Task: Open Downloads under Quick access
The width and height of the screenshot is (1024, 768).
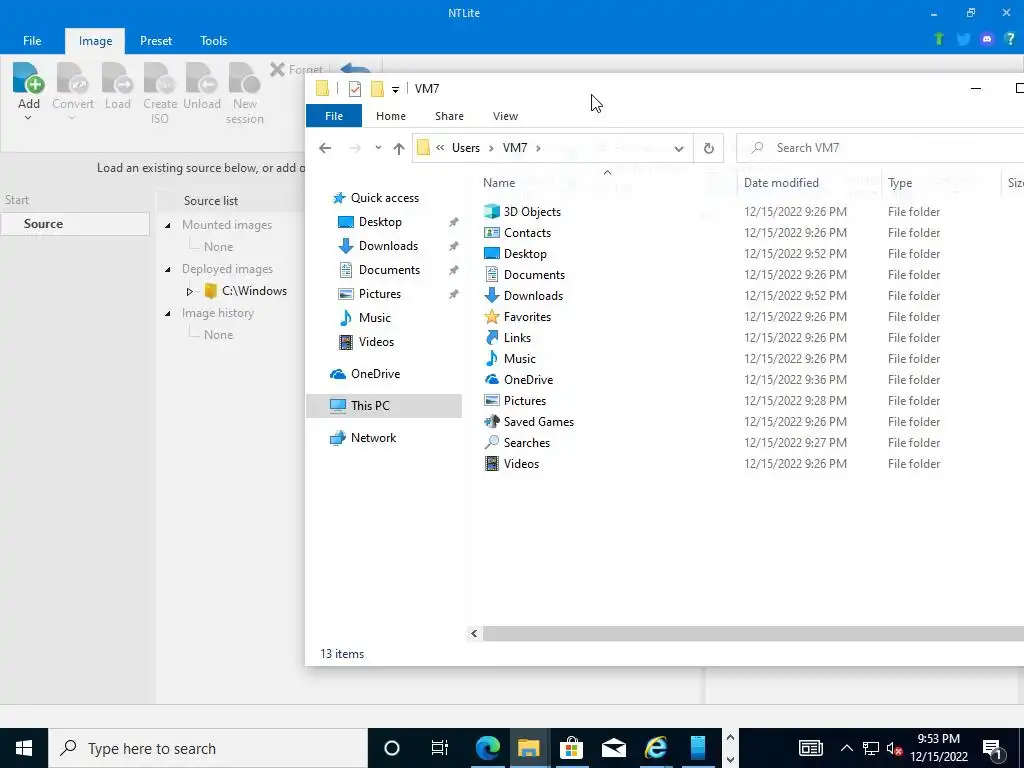Action: point(388,246)
